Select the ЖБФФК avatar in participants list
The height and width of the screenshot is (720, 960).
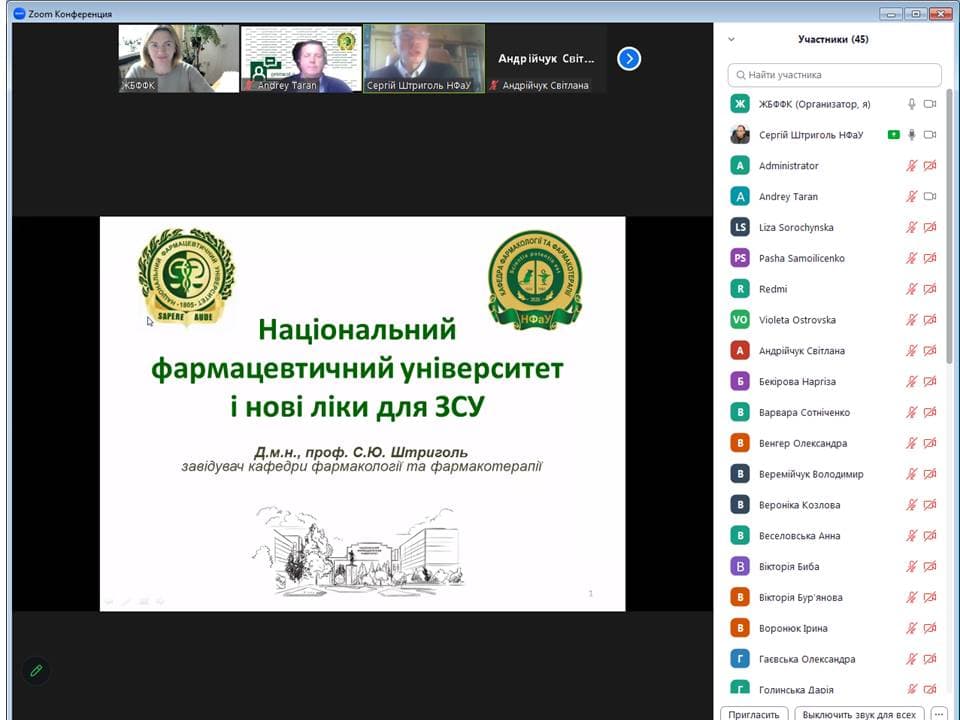pyautogui.click(x=740, y=103)
